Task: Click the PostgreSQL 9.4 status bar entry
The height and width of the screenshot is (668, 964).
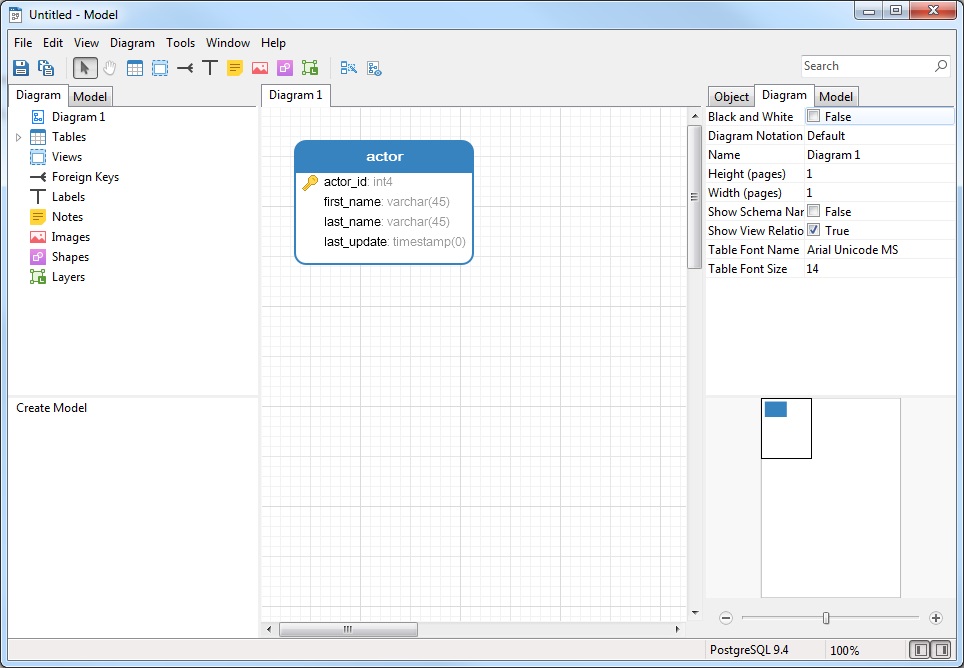Action: [749, 650]
